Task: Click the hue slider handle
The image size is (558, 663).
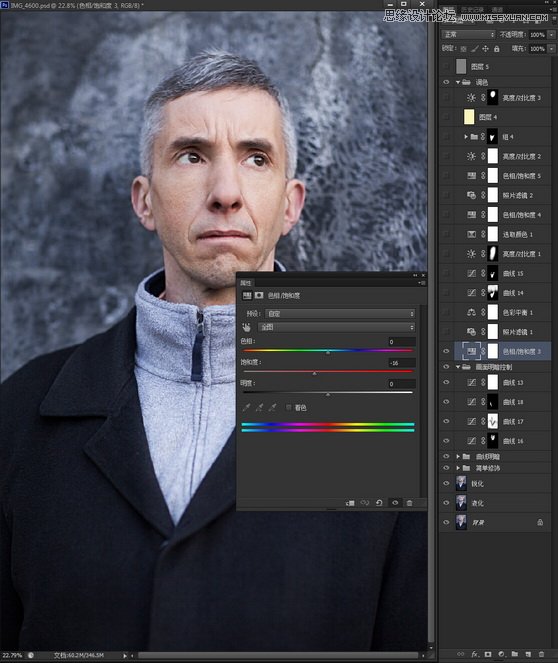Action: tap(328, 352)
